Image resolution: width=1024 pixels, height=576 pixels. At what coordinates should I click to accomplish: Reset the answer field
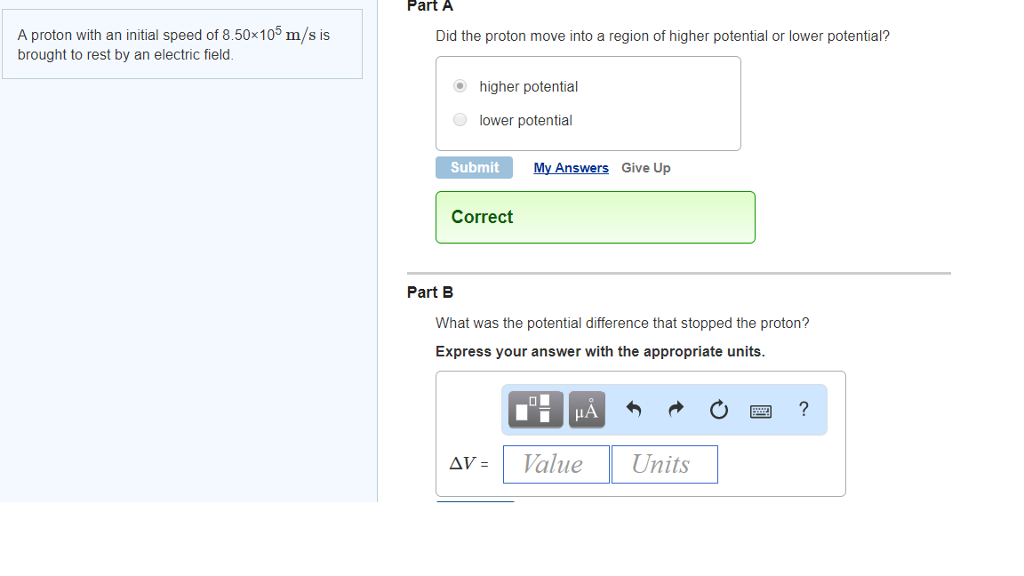point(718,409)
